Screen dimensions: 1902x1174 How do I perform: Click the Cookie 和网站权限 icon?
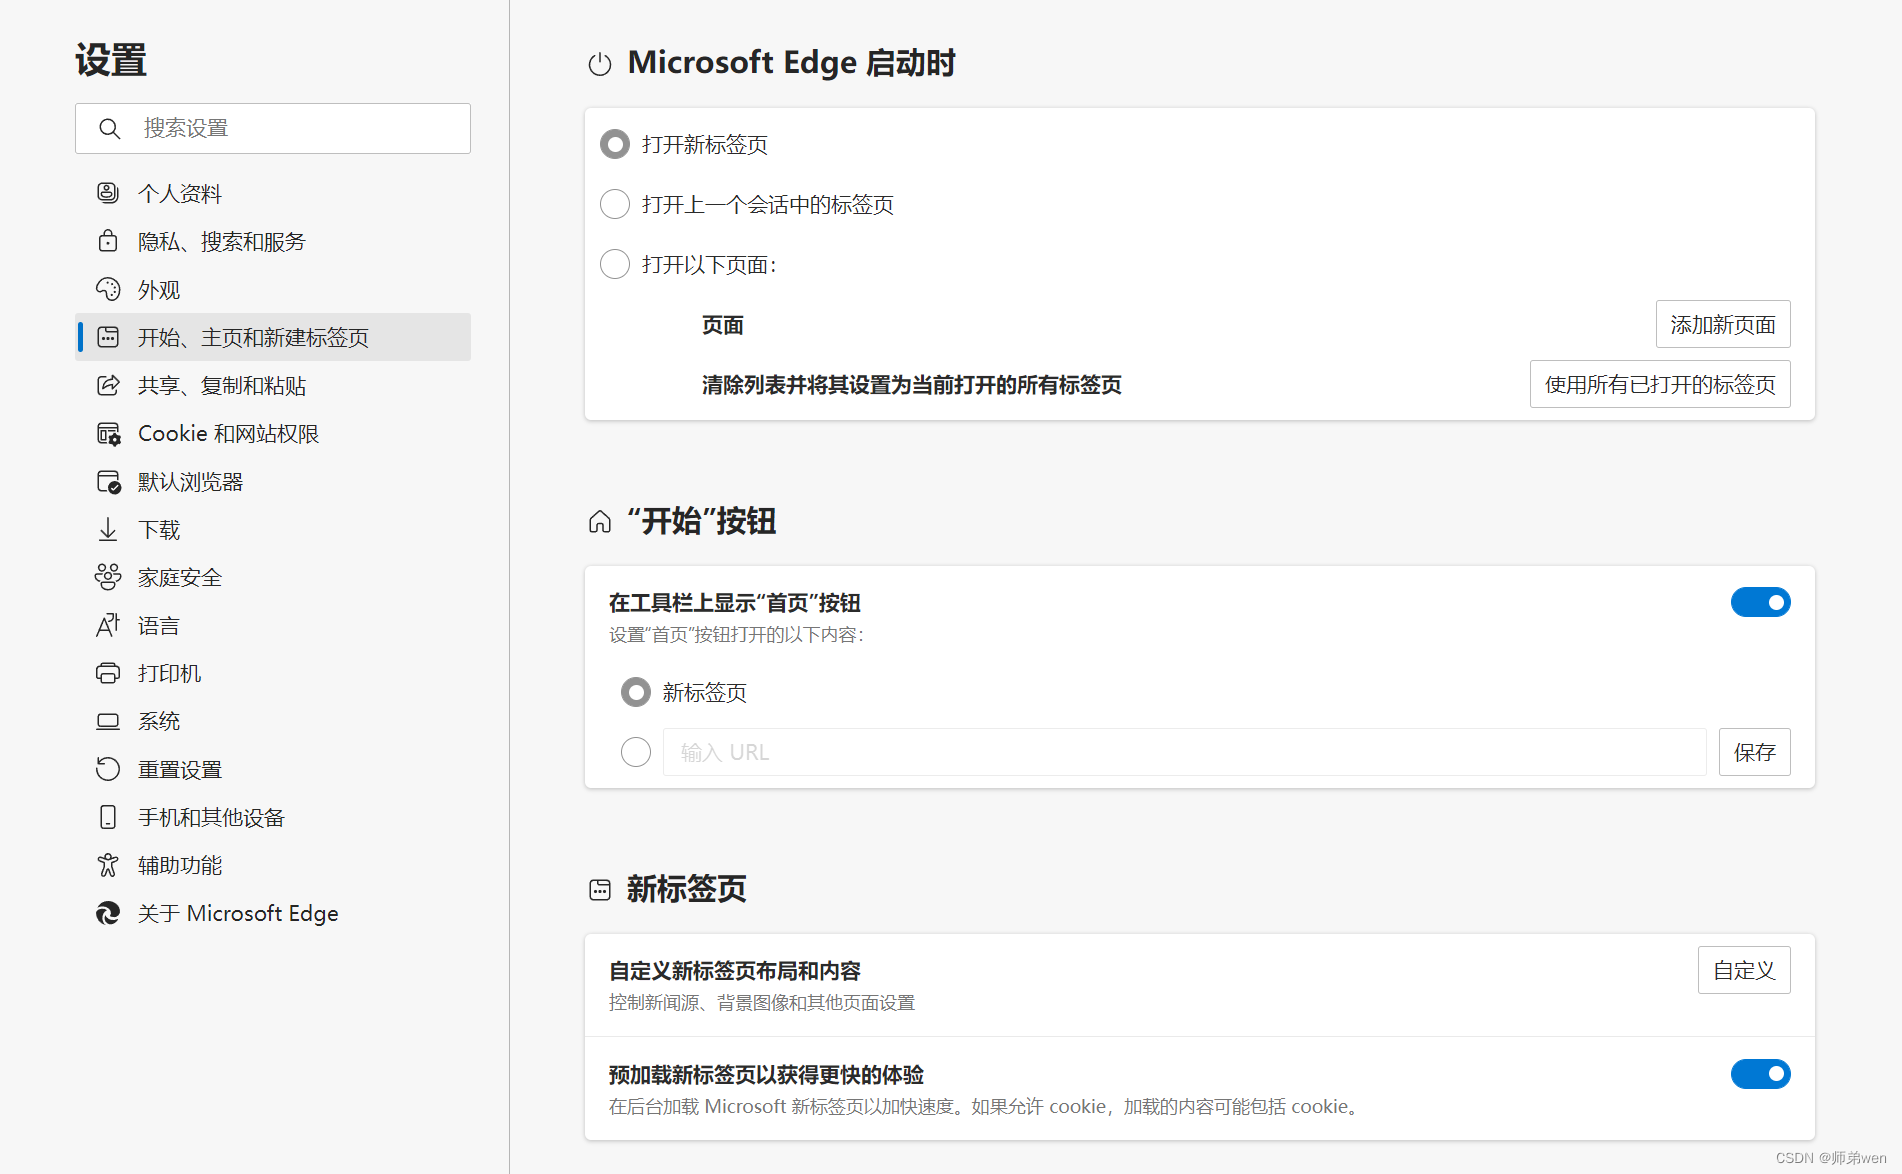108,433
